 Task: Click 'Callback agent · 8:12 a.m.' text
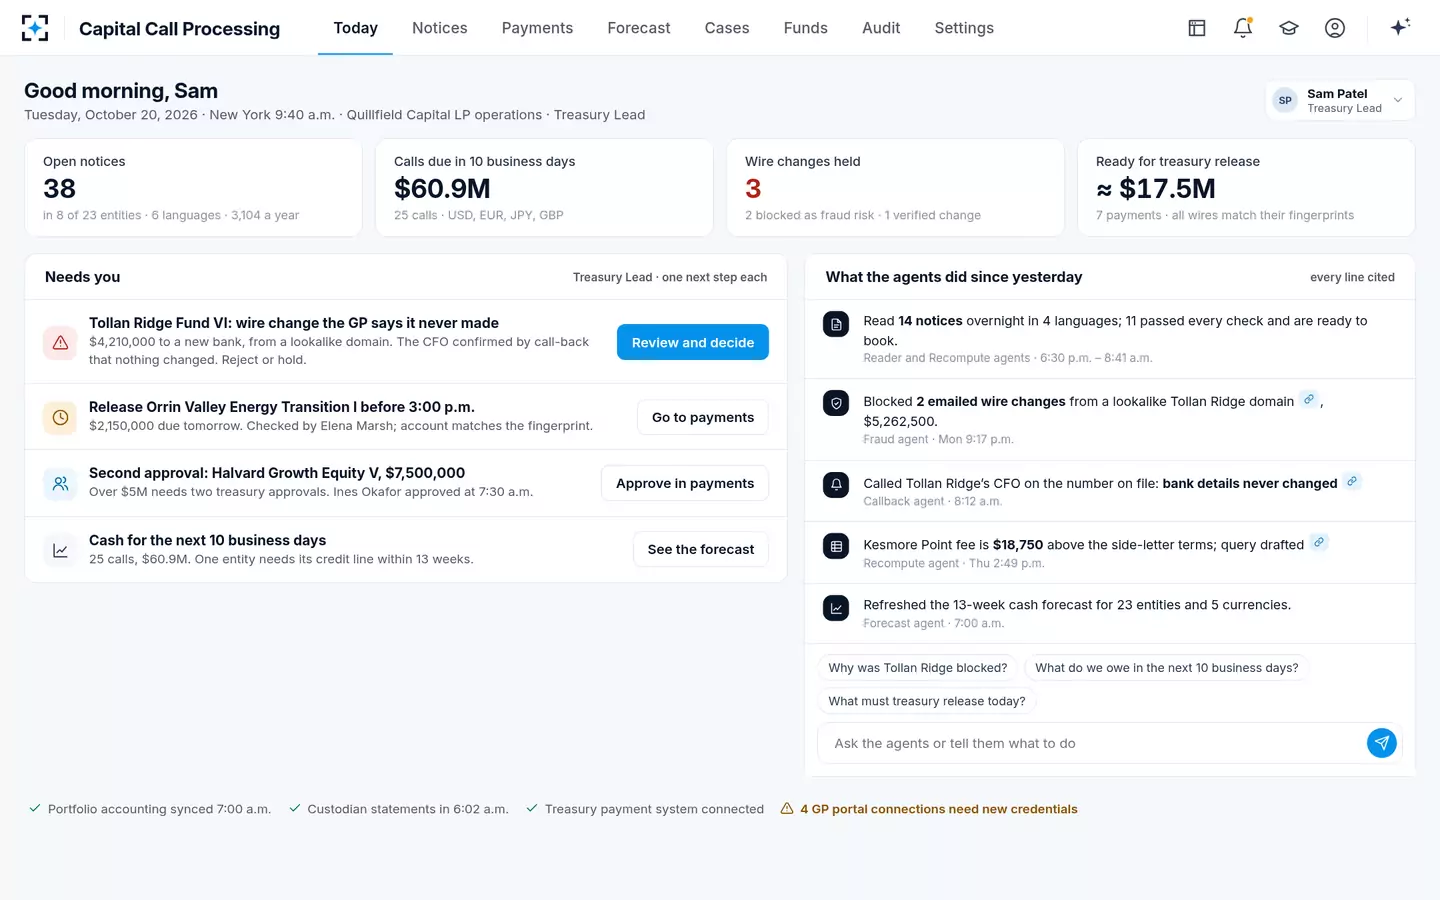coord(932,501)
